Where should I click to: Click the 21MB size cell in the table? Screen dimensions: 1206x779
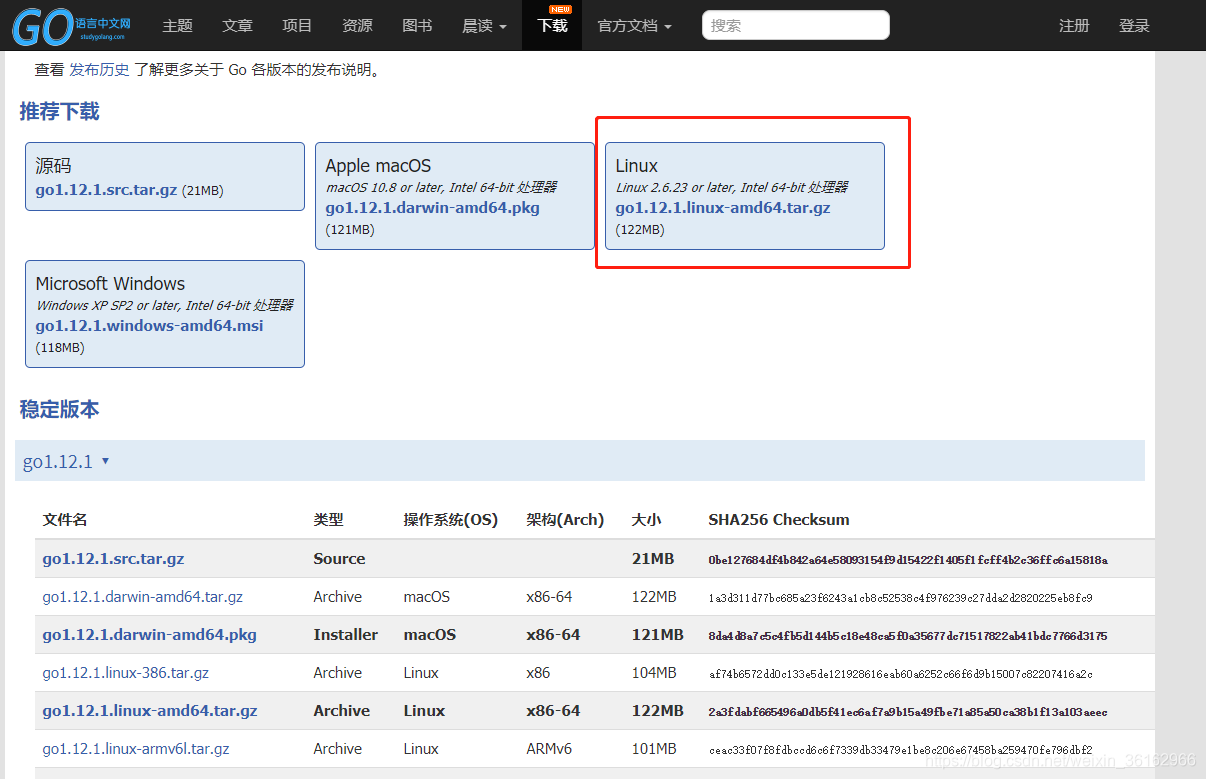point(653,559)
